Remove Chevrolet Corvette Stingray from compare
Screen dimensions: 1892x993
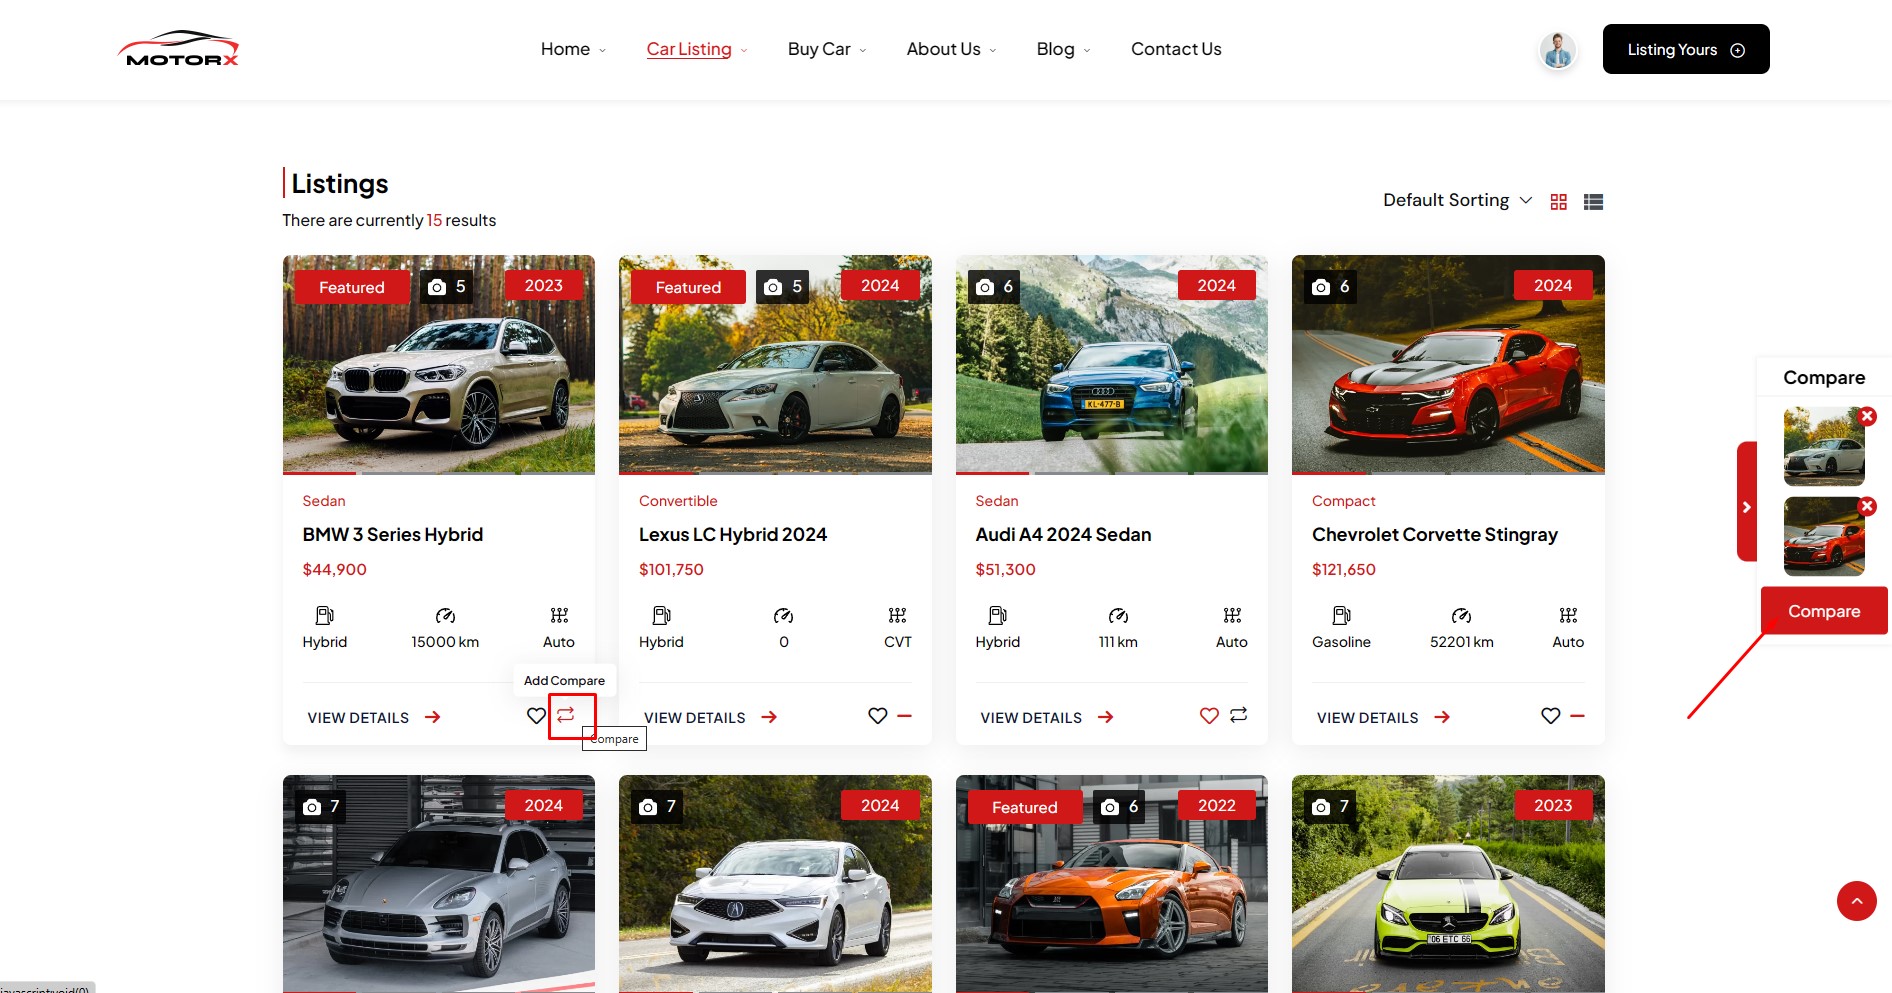coord(1578,716)
